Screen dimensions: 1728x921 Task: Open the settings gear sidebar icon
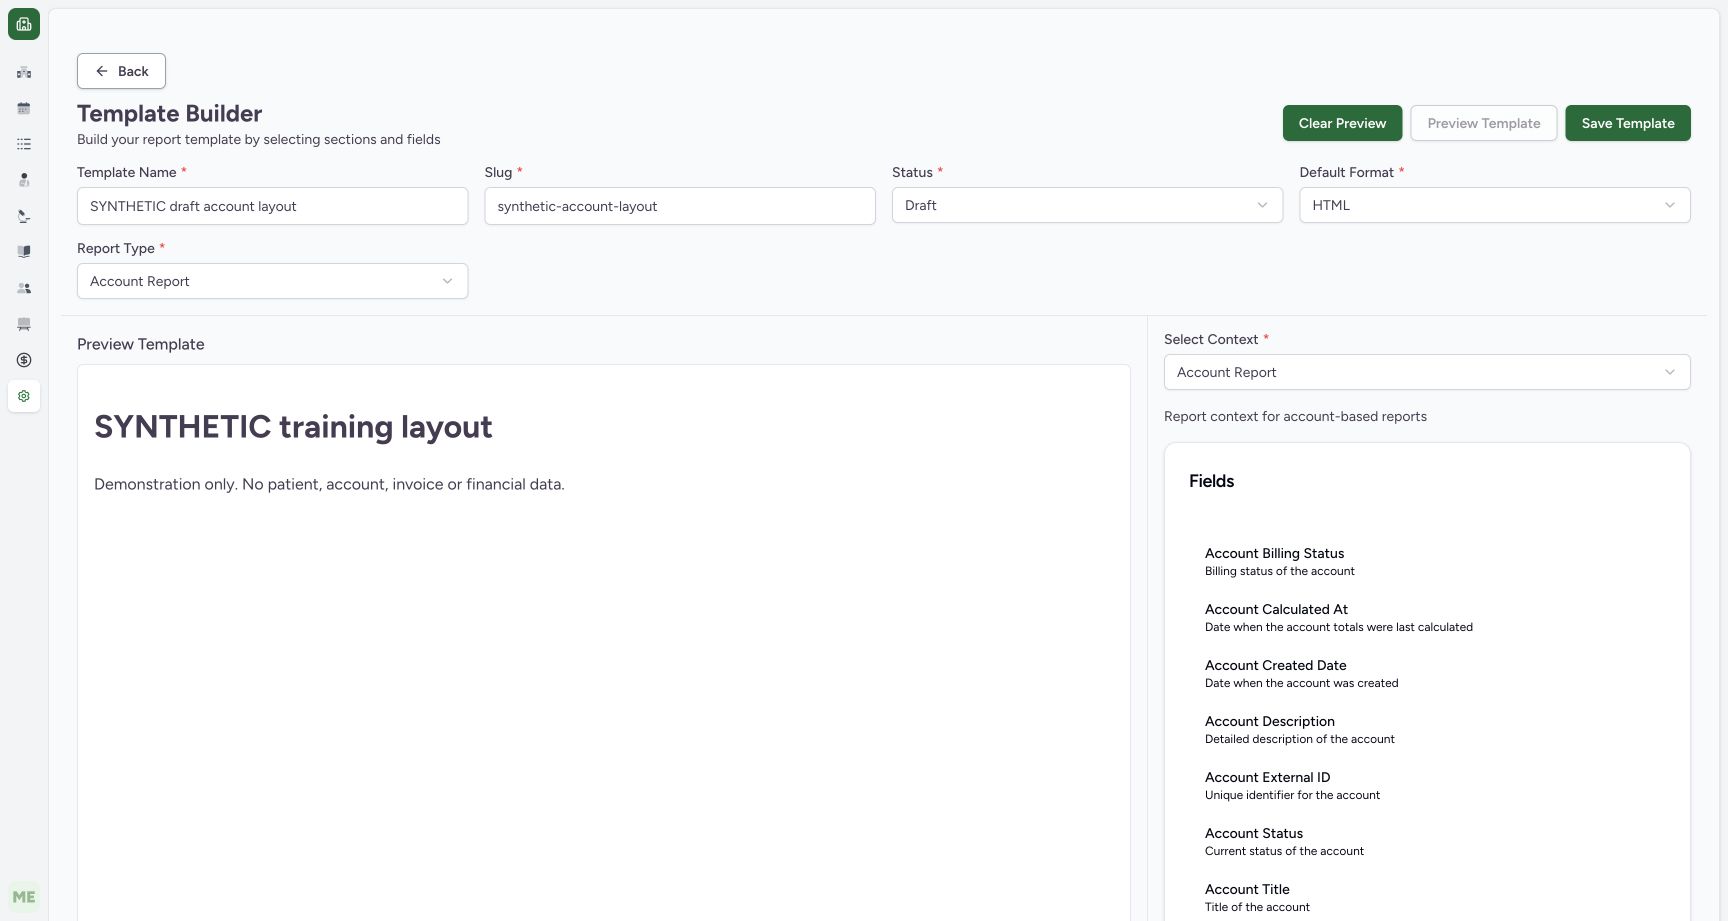[x=24, y=396]
